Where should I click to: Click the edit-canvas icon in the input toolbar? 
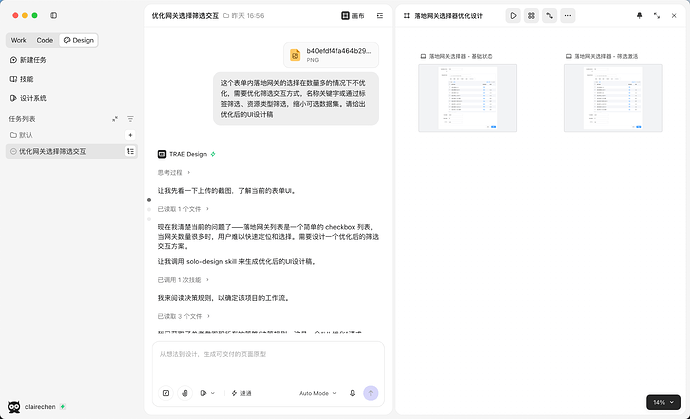(166, 393)
